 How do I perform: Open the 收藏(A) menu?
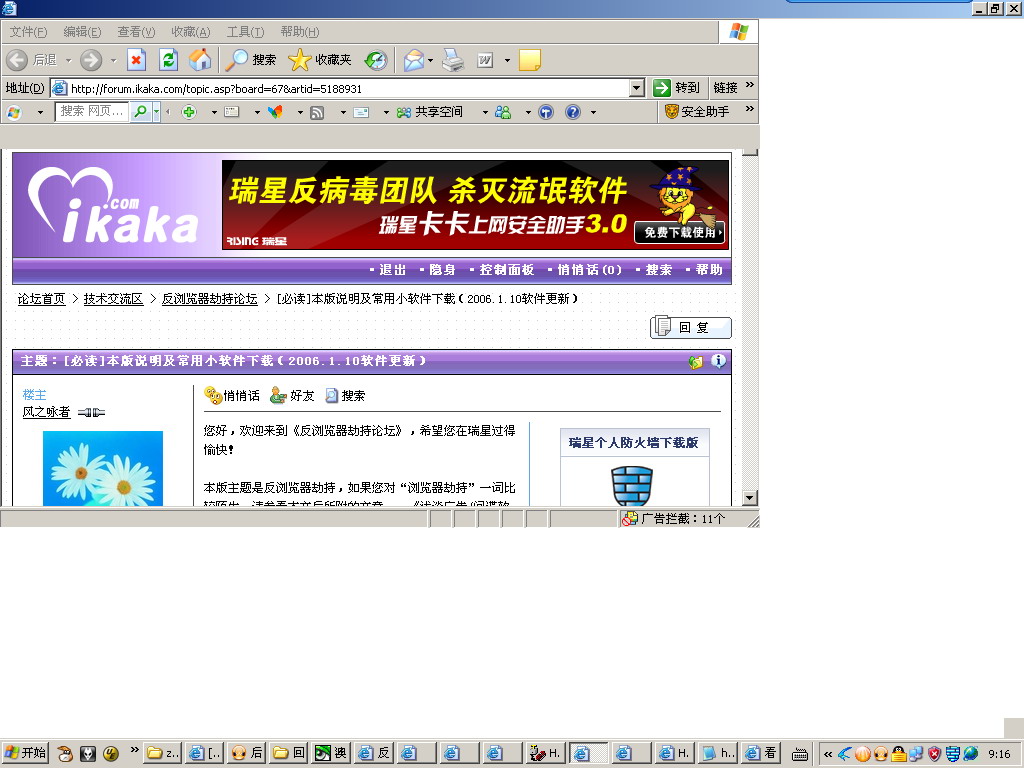pos(191,32)
